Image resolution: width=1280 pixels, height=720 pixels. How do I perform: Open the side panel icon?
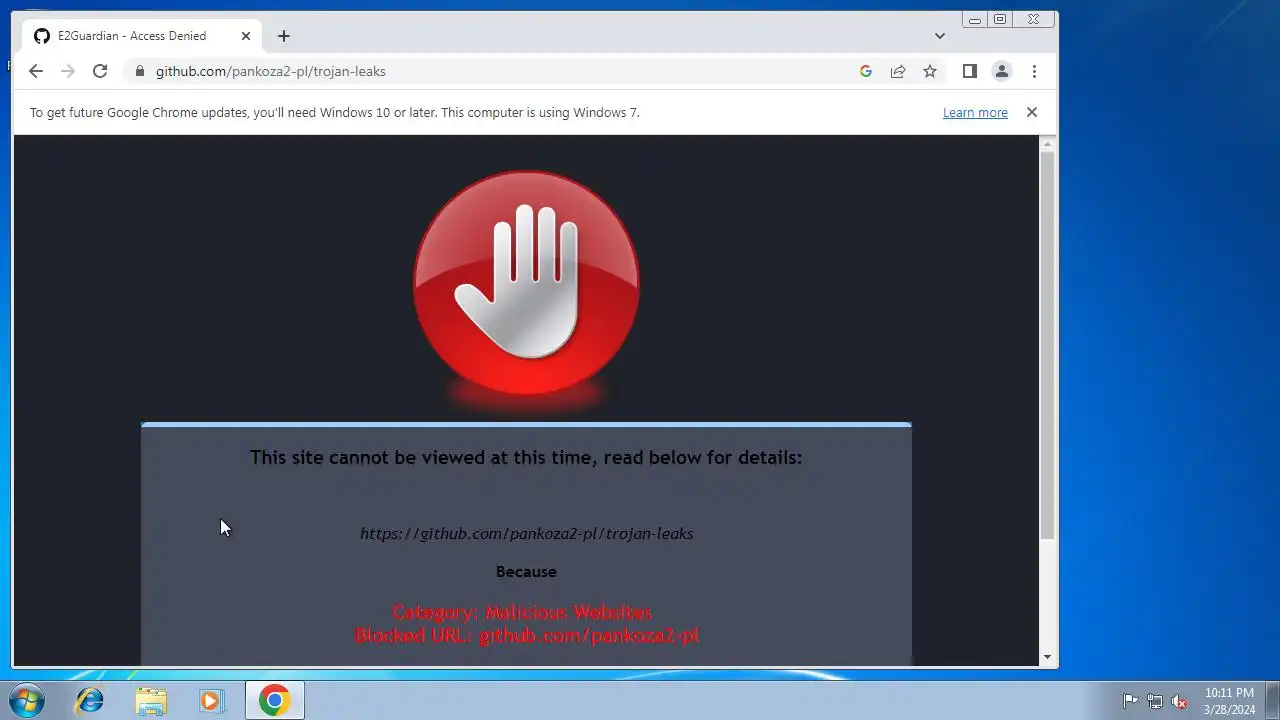[x=969, y=71]
